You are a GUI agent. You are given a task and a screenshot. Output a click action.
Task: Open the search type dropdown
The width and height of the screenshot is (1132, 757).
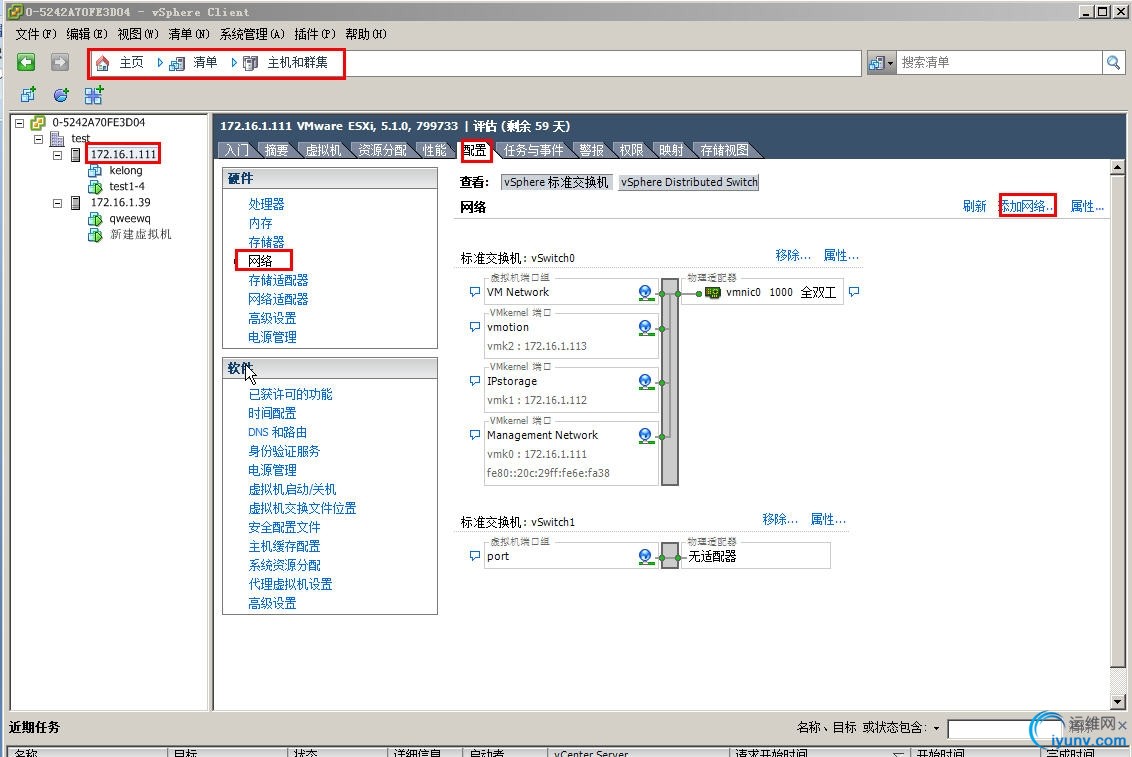click(x=881, y=63)
